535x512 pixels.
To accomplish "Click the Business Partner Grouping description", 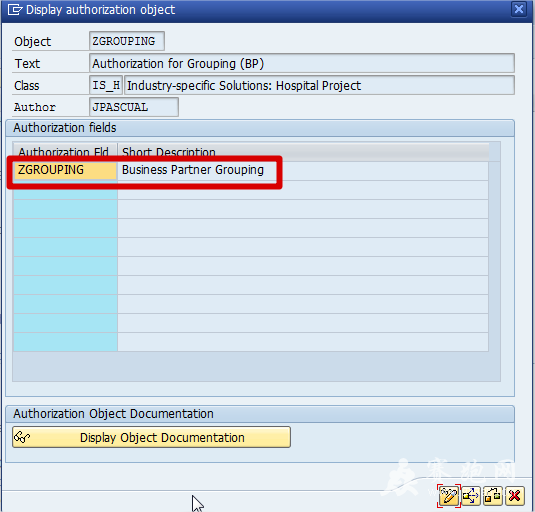I will 193,170.
